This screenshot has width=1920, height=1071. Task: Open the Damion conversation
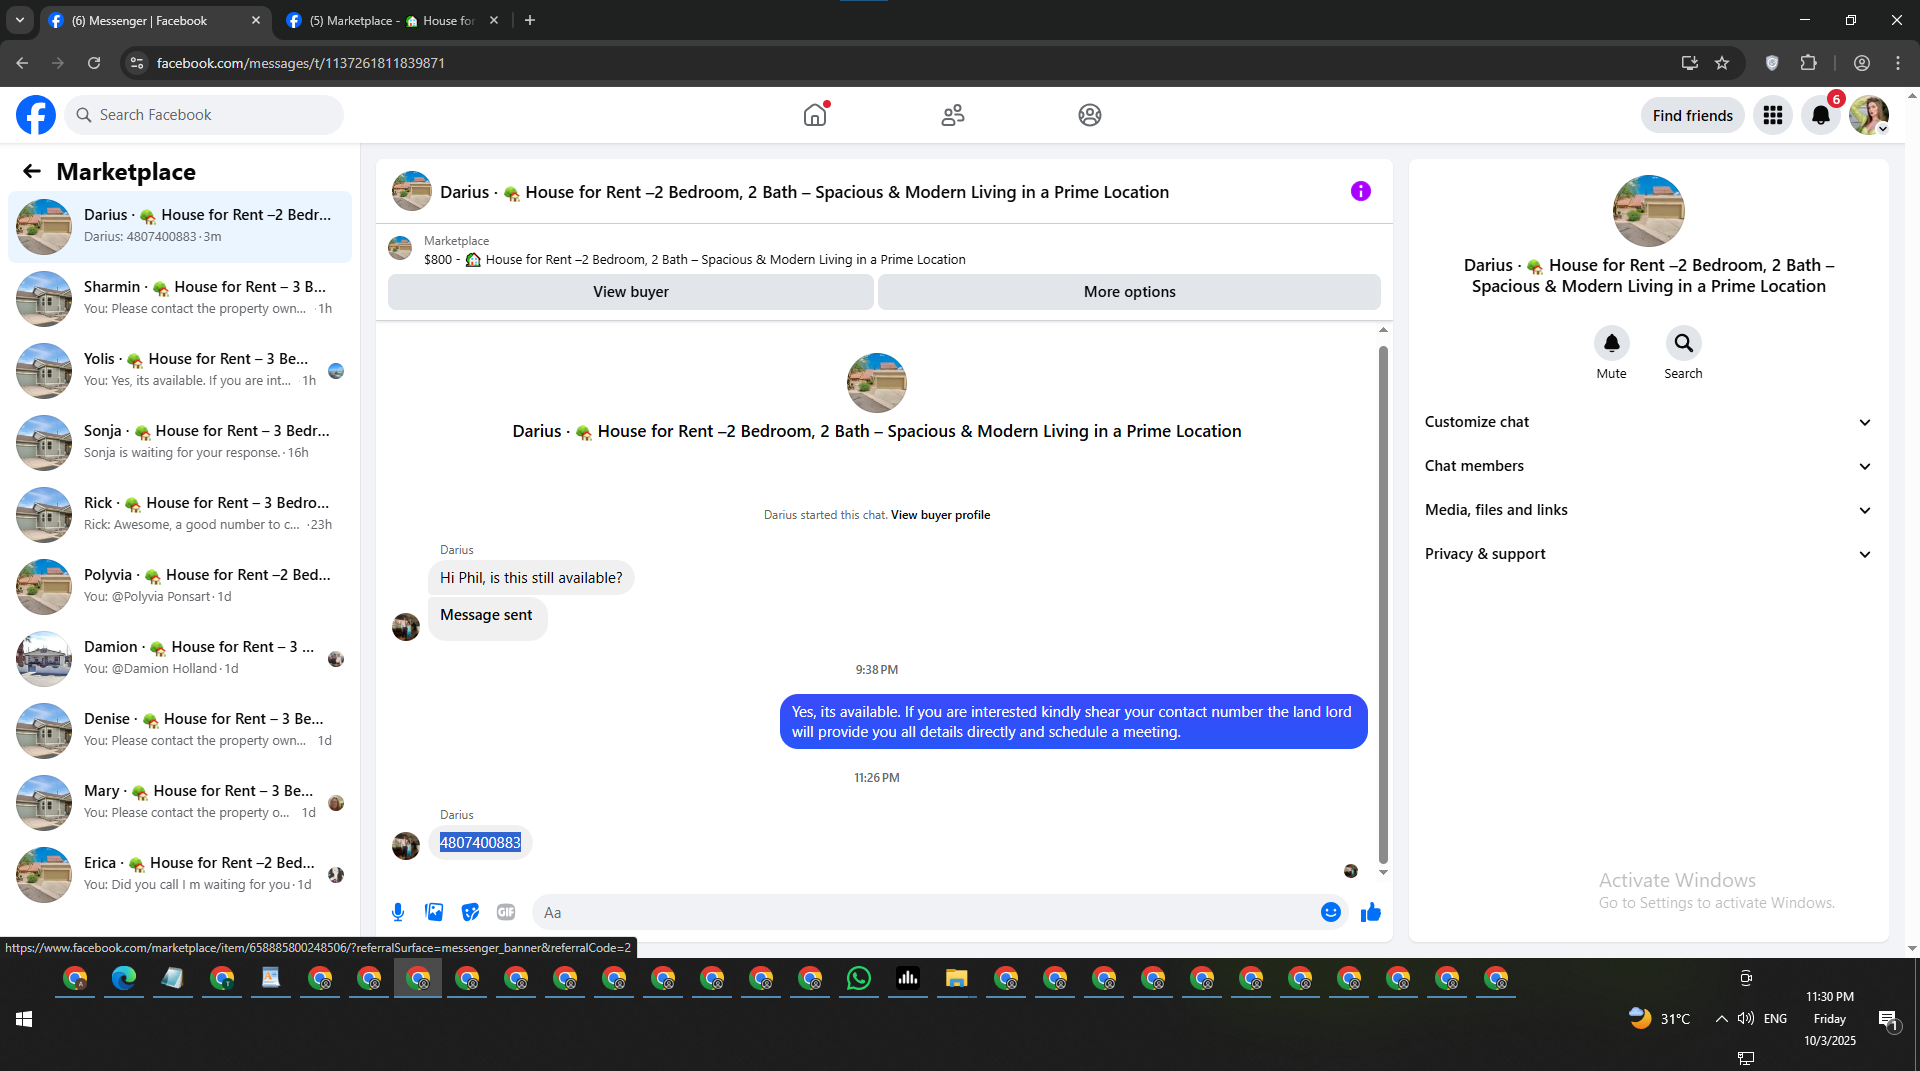[180, 659]
